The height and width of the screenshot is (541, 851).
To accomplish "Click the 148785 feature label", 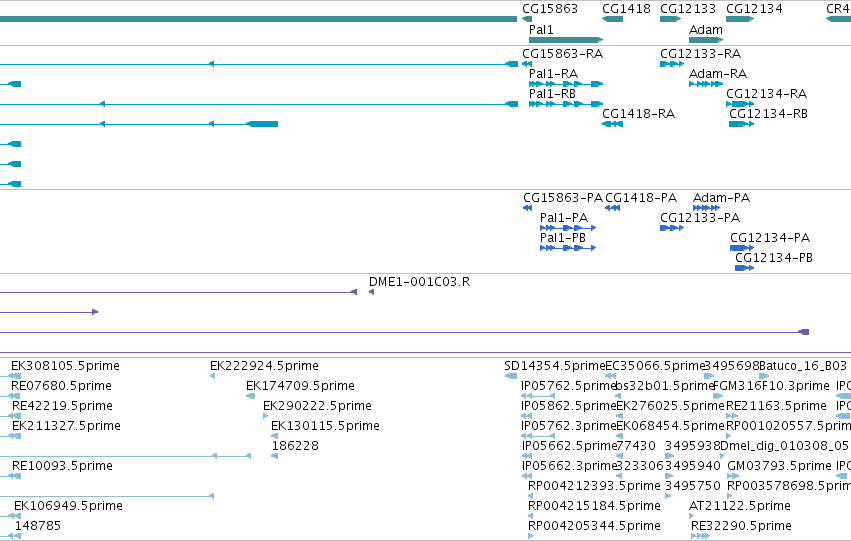I will (x=38, y=526).
